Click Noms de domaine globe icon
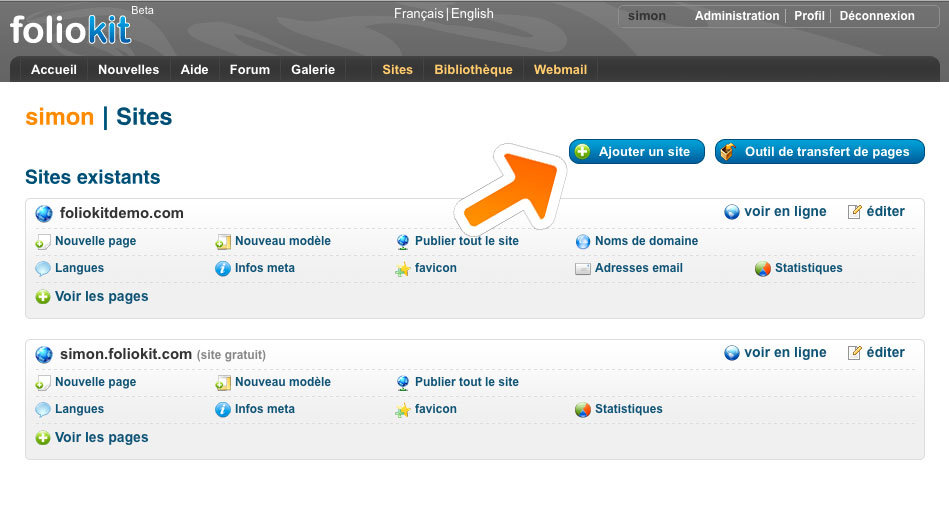The image size is (949, 510). 582,242
